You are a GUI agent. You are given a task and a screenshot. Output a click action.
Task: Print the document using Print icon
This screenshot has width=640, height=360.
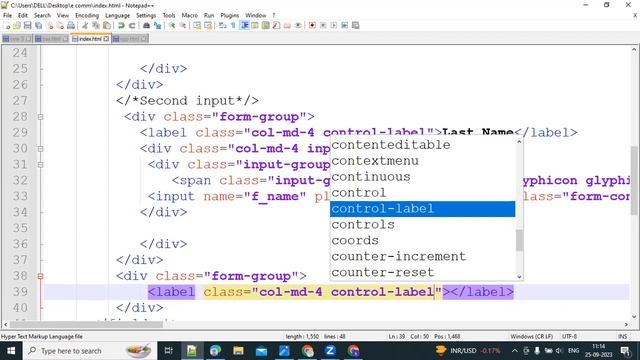71,25
